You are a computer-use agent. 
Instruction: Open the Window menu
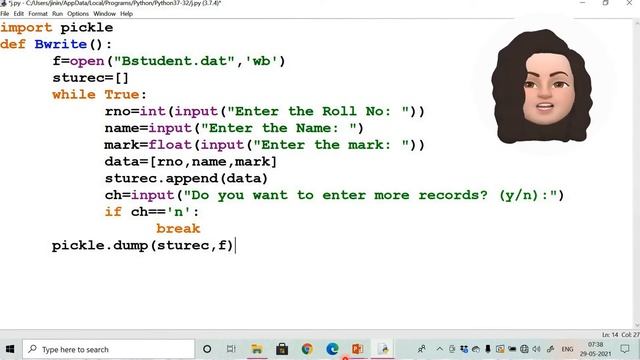[104, 14]
